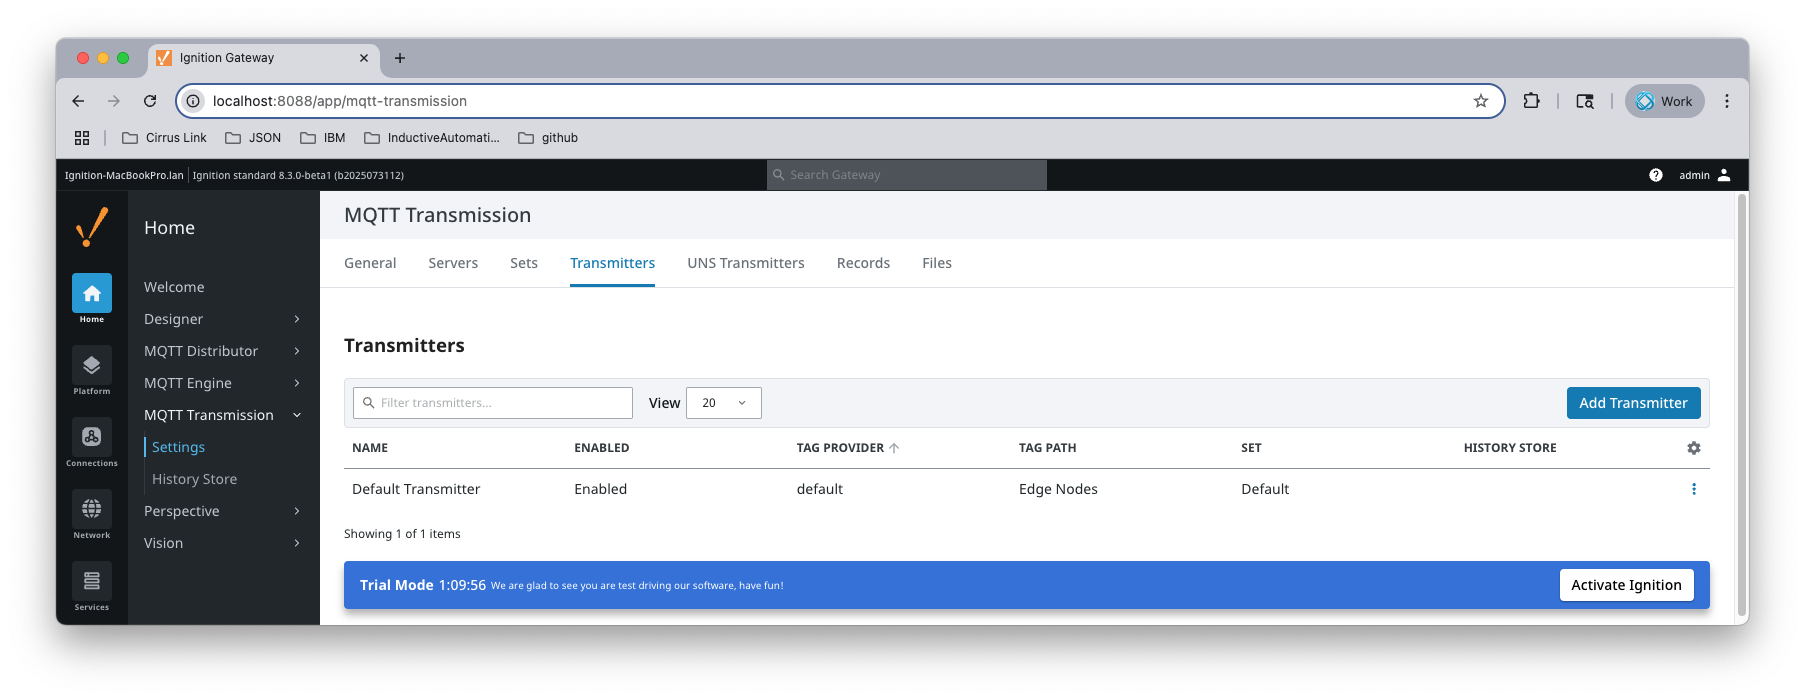Reload the browser page
Screen dimensions: 1805x699
click(150, 101)
